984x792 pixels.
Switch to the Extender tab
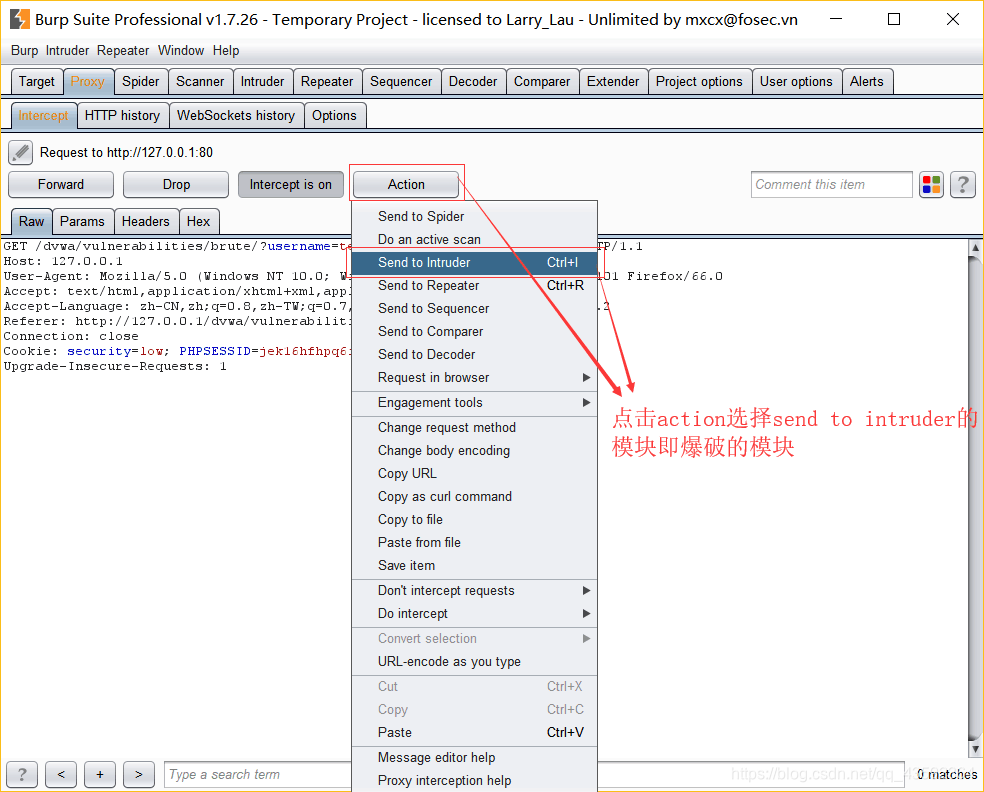click(x=613, y=82)
